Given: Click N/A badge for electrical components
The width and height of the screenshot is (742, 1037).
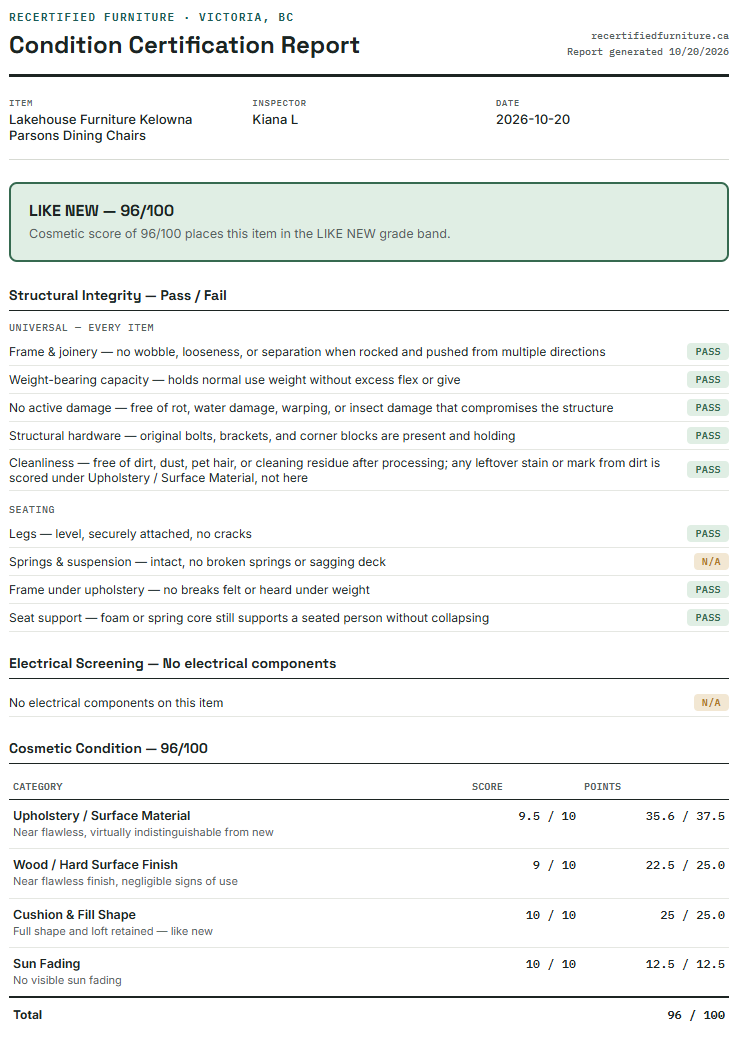Looking at the screenshot, I should (711, 702).
